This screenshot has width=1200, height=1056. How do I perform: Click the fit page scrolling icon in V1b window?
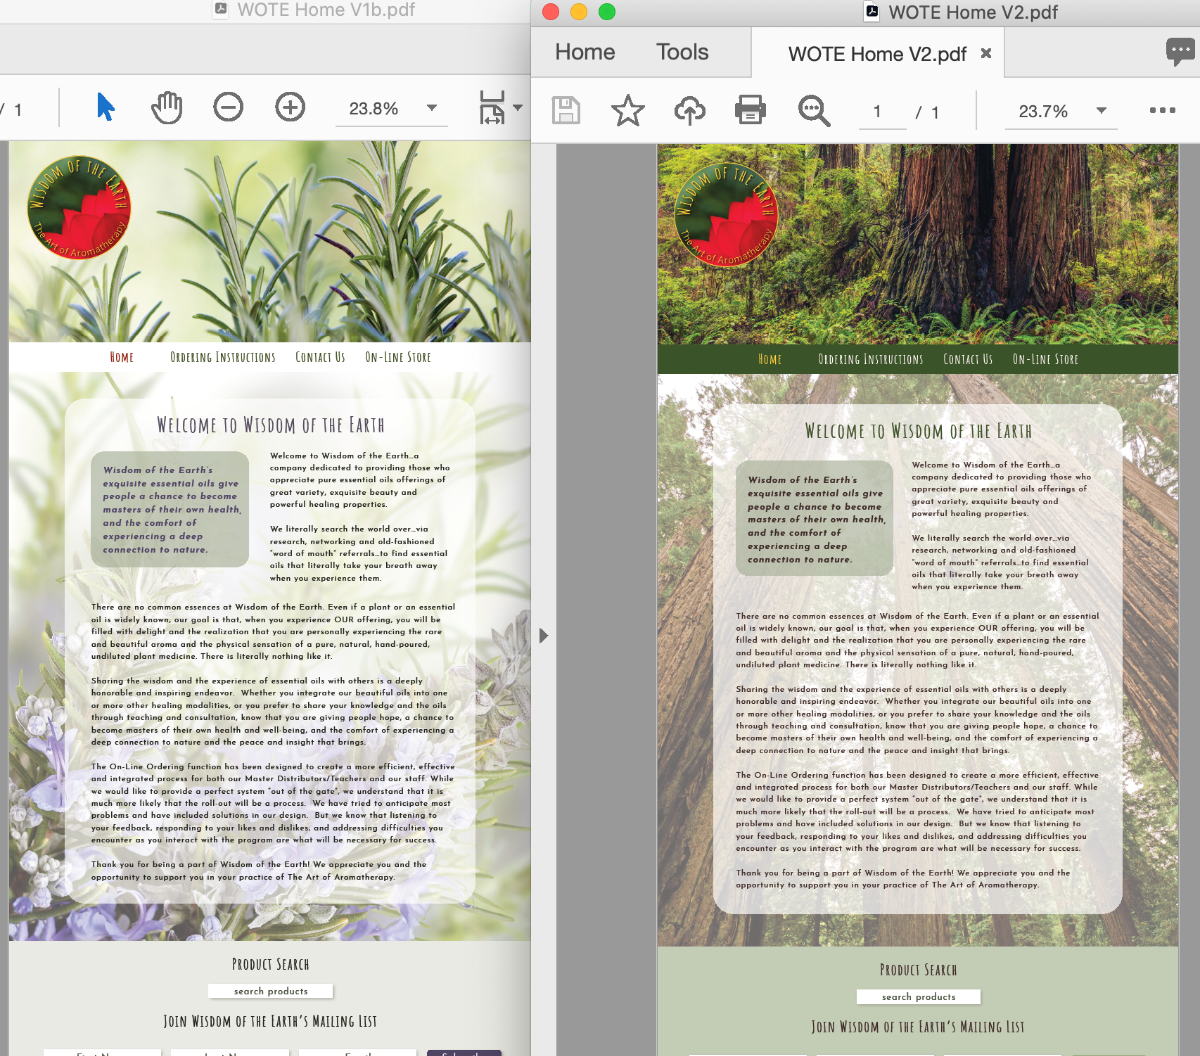tap(492, 107)
